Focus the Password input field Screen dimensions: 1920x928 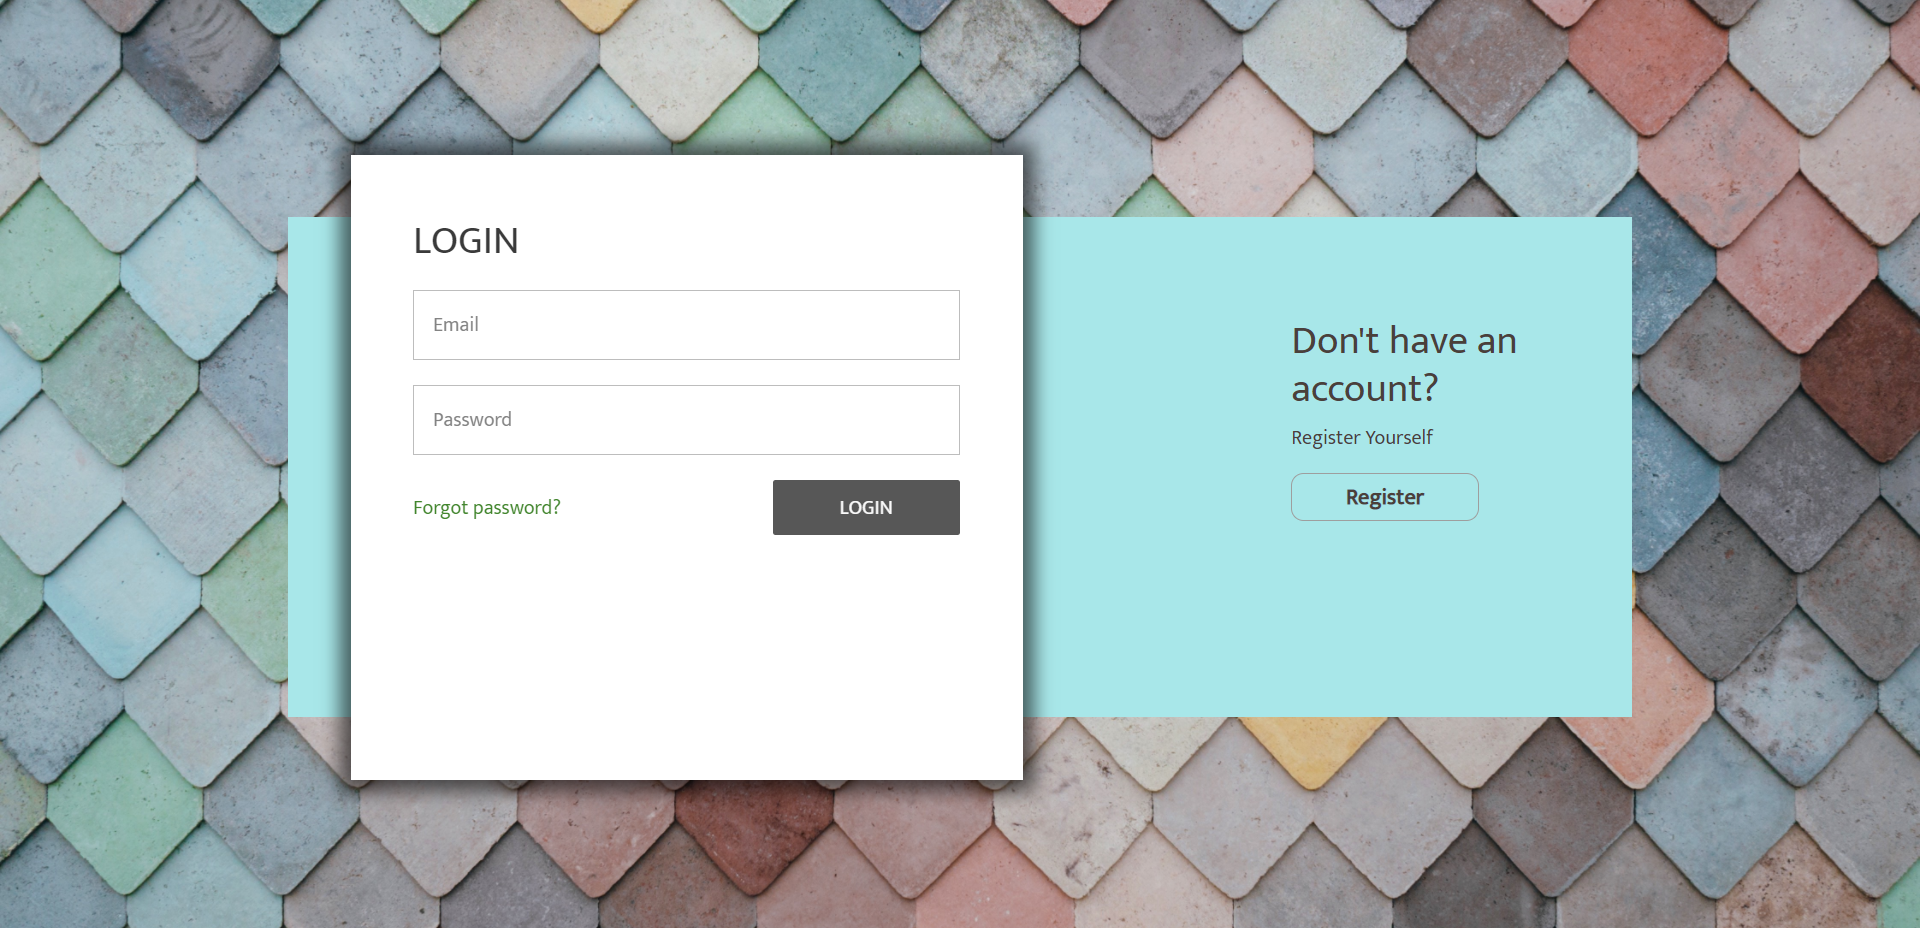686,420
